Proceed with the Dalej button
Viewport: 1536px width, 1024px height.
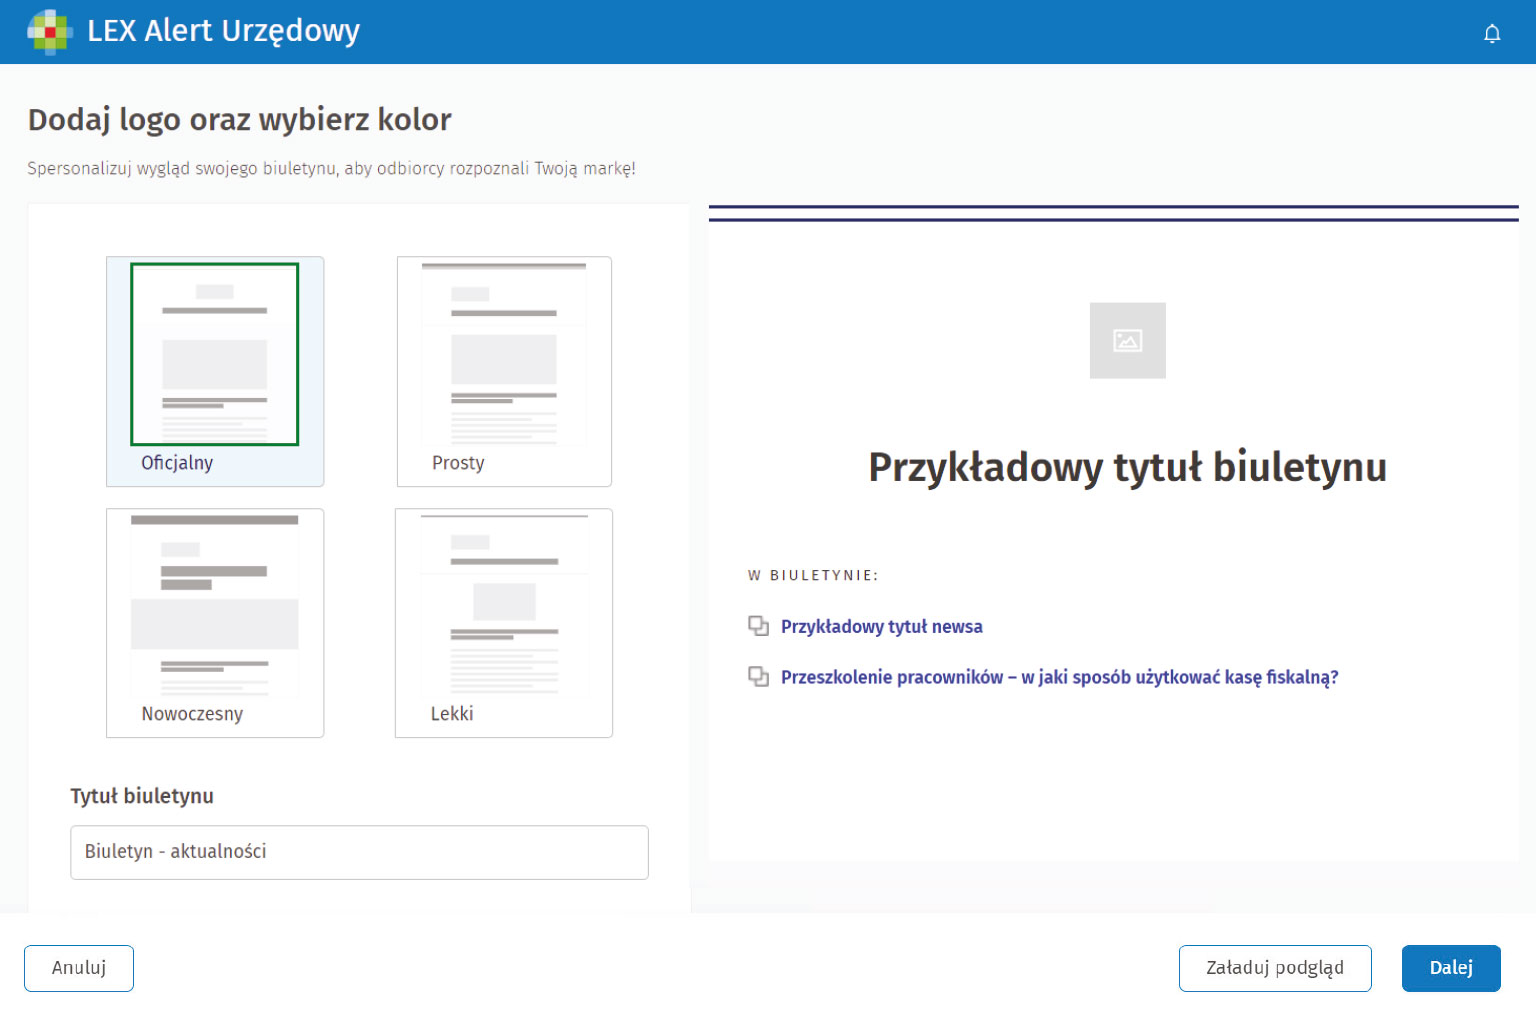[1450, 968]
